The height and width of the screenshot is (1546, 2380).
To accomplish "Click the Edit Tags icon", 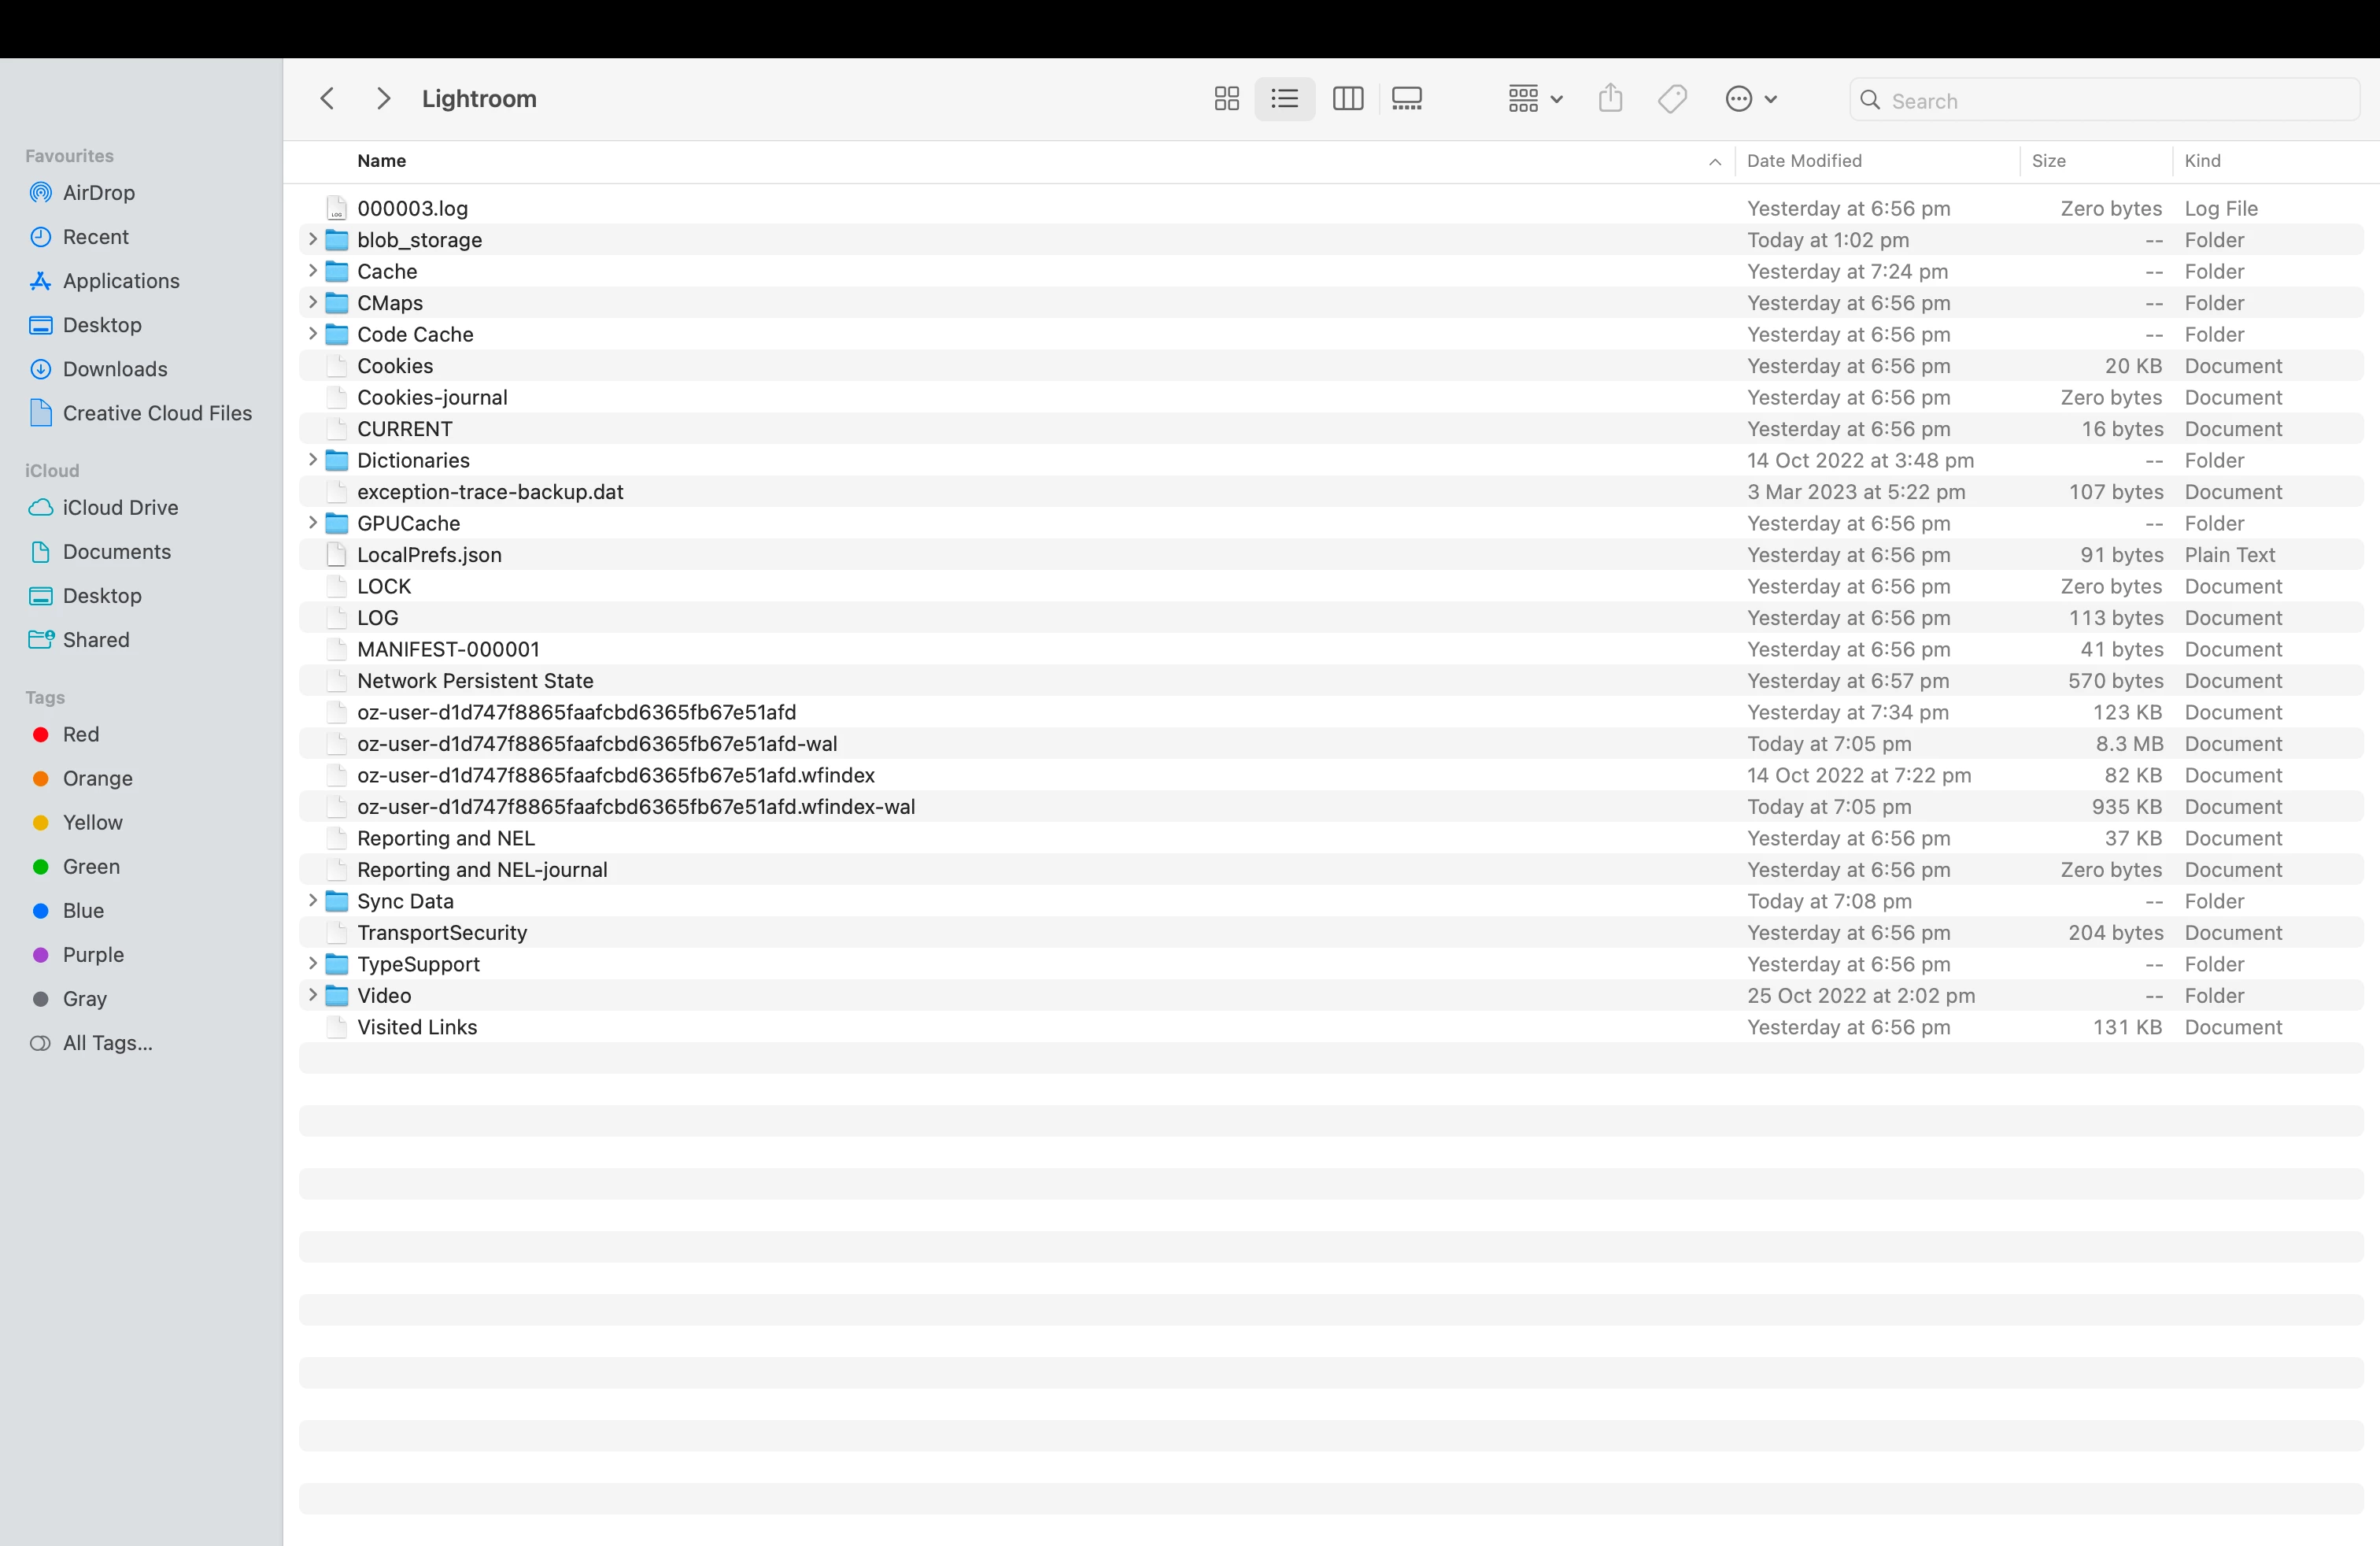I will click(1672, 99).
